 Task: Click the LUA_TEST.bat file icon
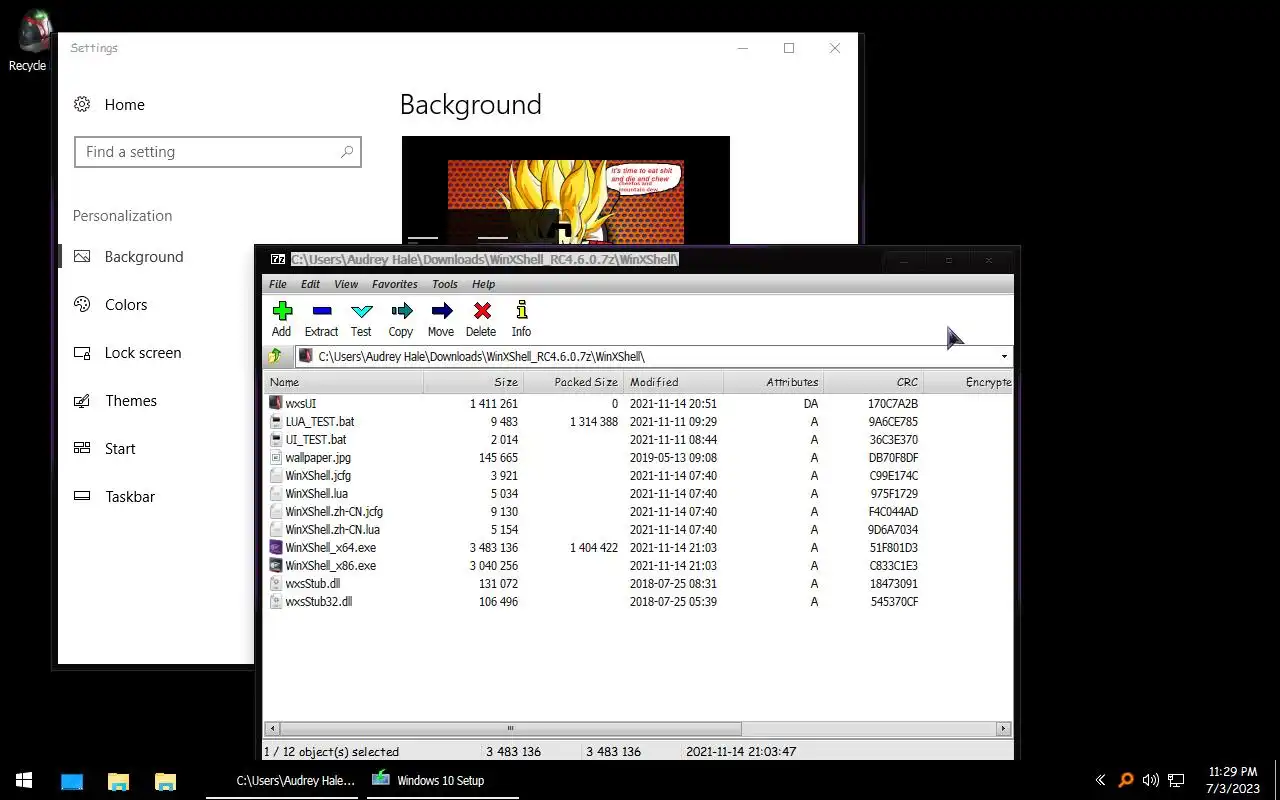pos(276,422)
